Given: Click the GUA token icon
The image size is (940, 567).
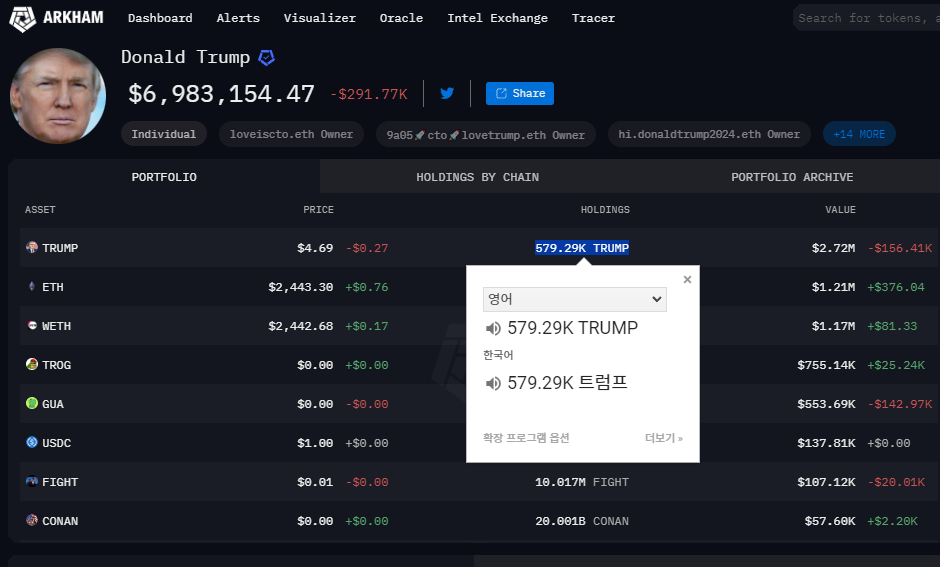Looking at the screenshot, I should tap(32, 403).
